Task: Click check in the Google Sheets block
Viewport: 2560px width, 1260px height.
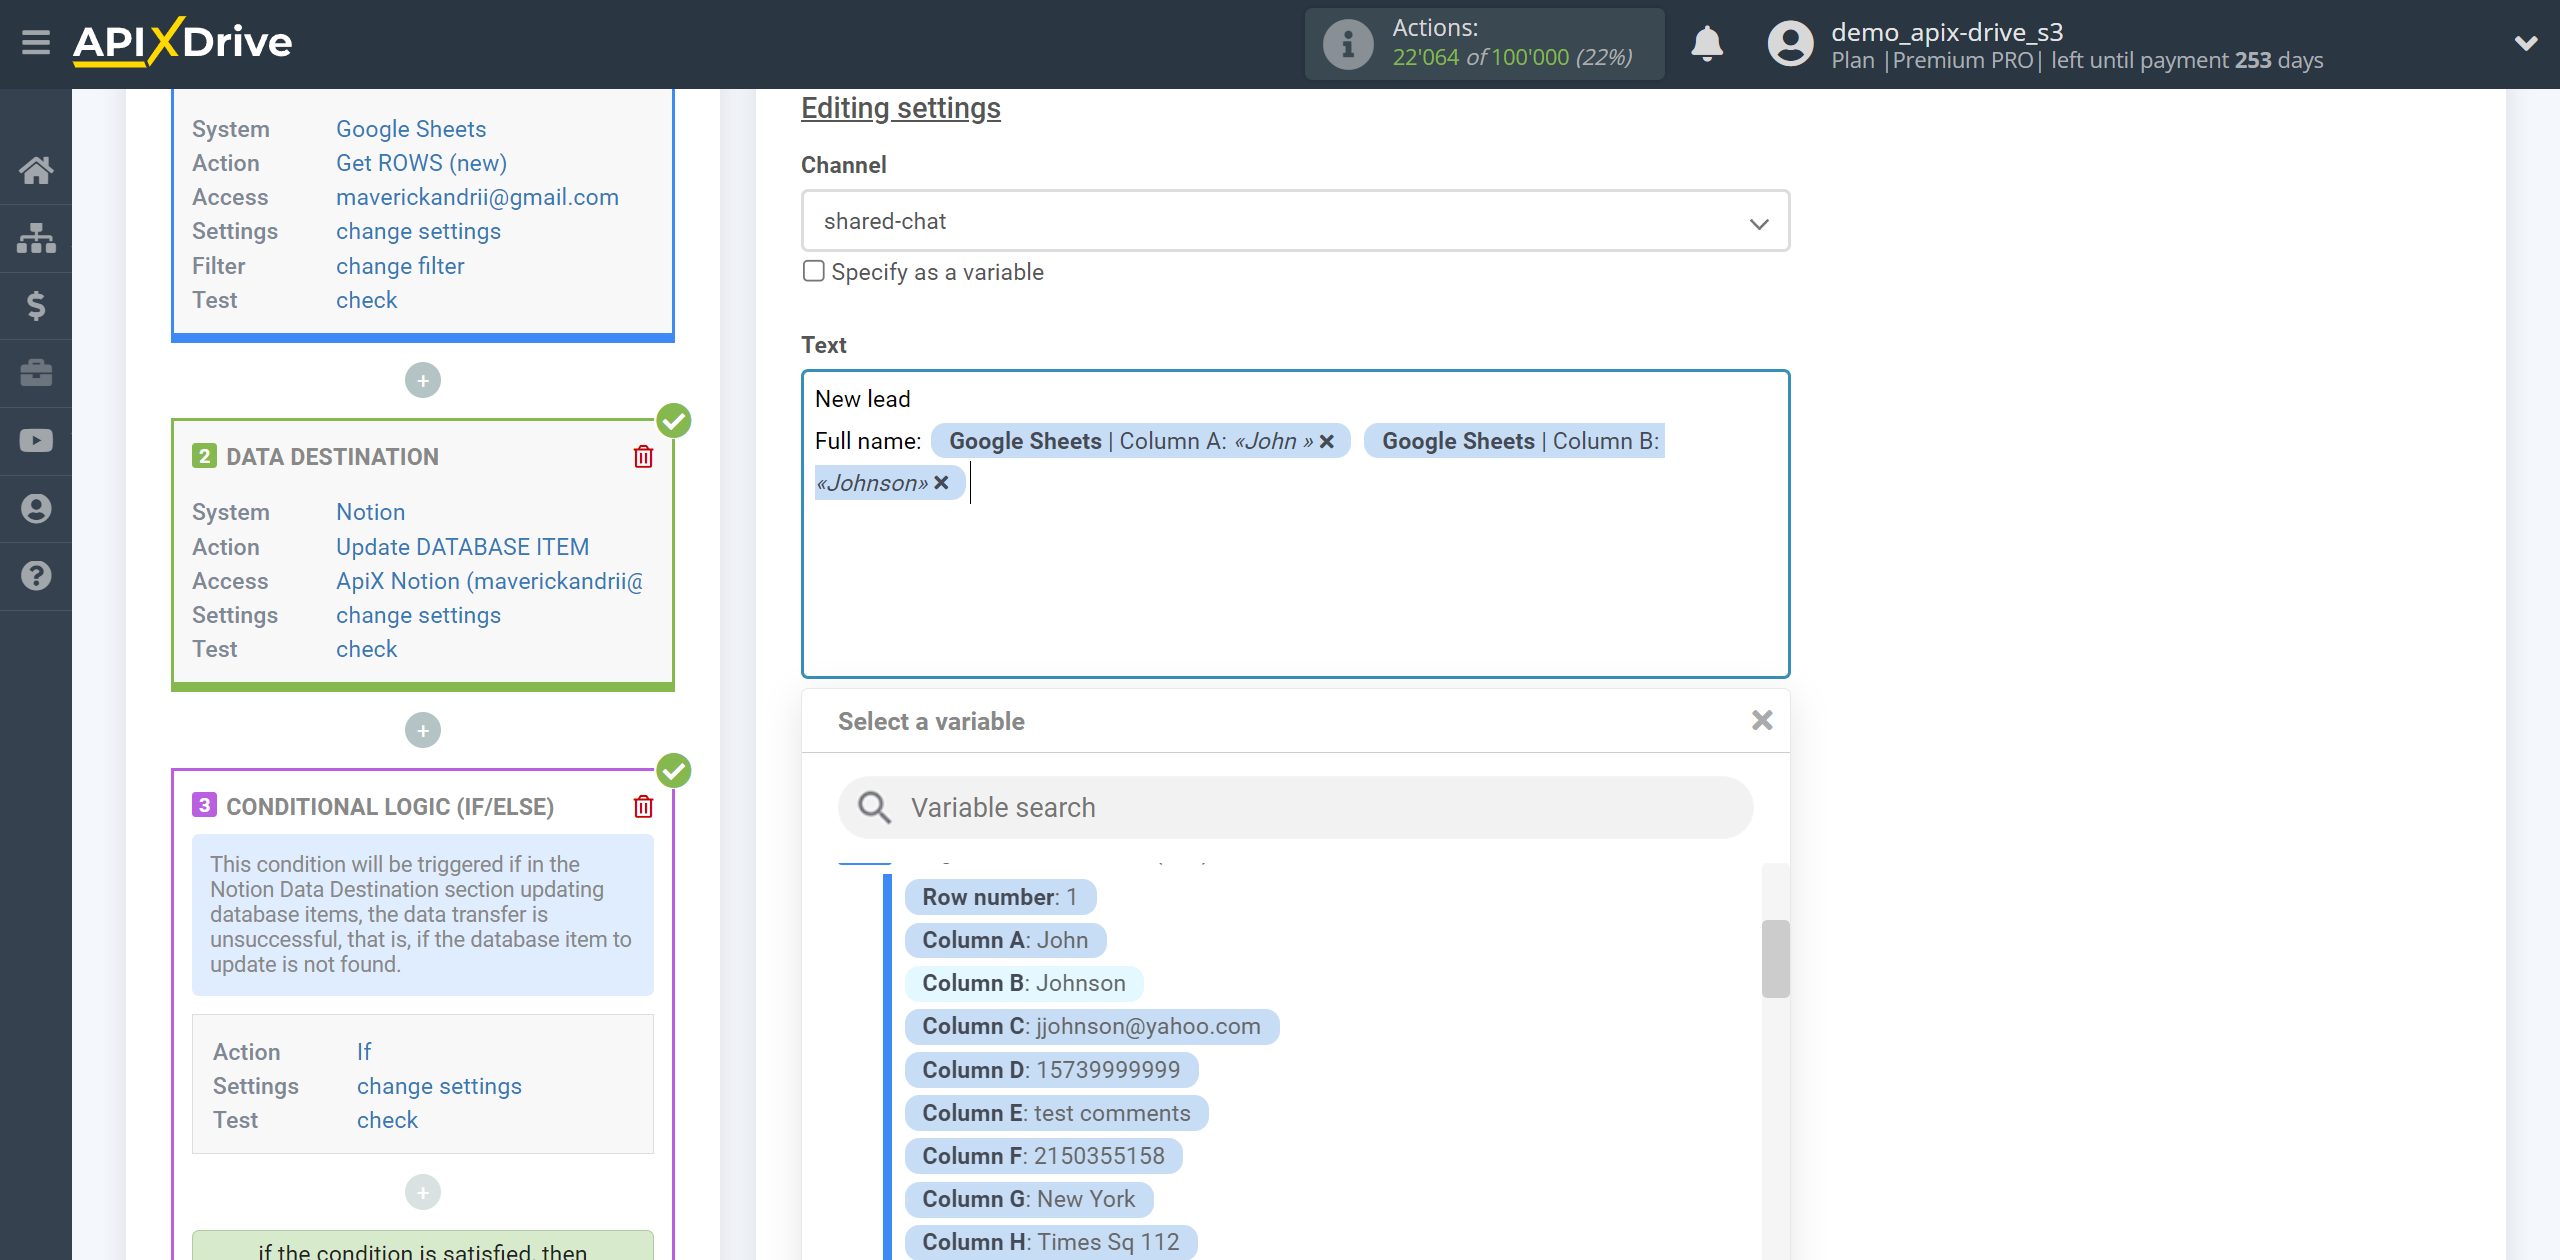Action: (x=366, y=300)
